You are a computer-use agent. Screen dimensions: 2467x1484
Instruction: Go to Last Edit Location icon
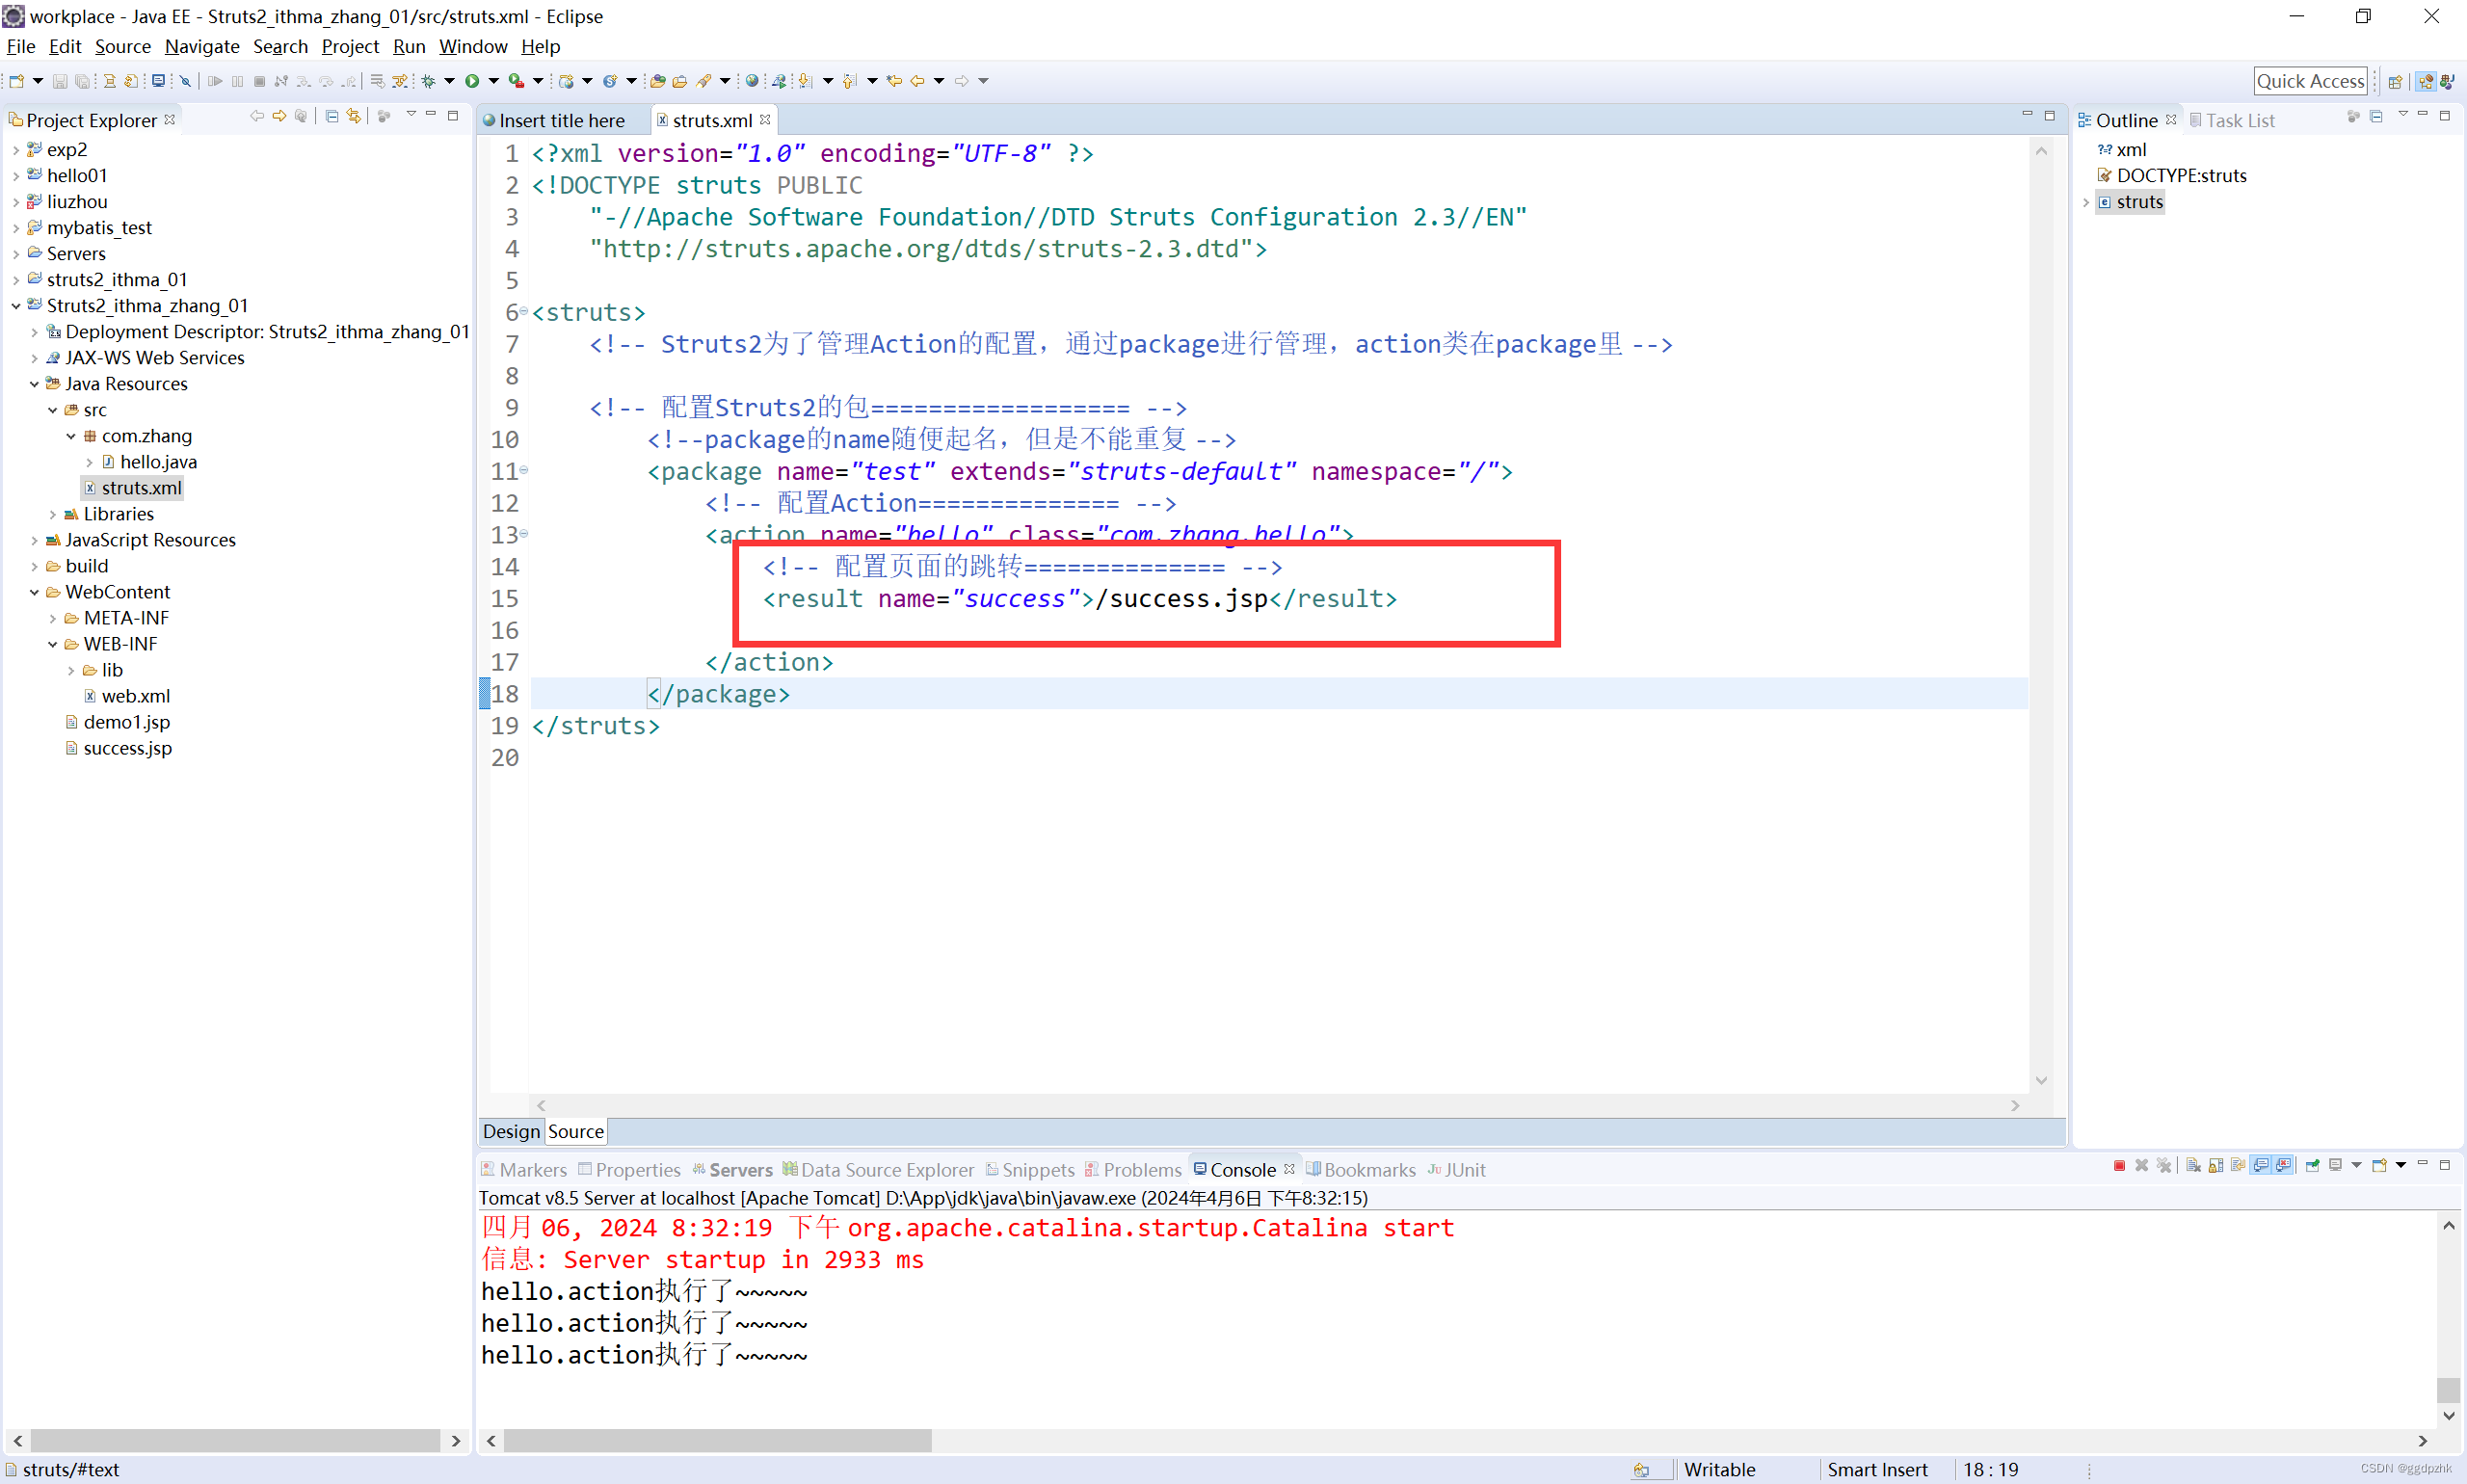pyautogui.click(x=894, y=81)
